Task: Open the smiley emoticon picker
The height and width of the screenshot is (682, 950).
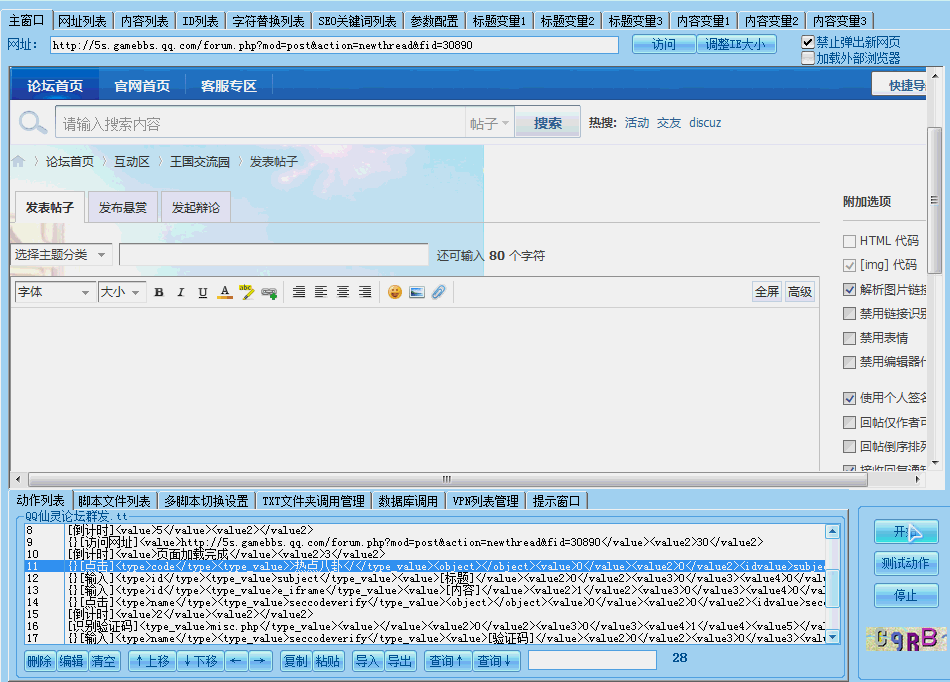Action: pos(395,292)
